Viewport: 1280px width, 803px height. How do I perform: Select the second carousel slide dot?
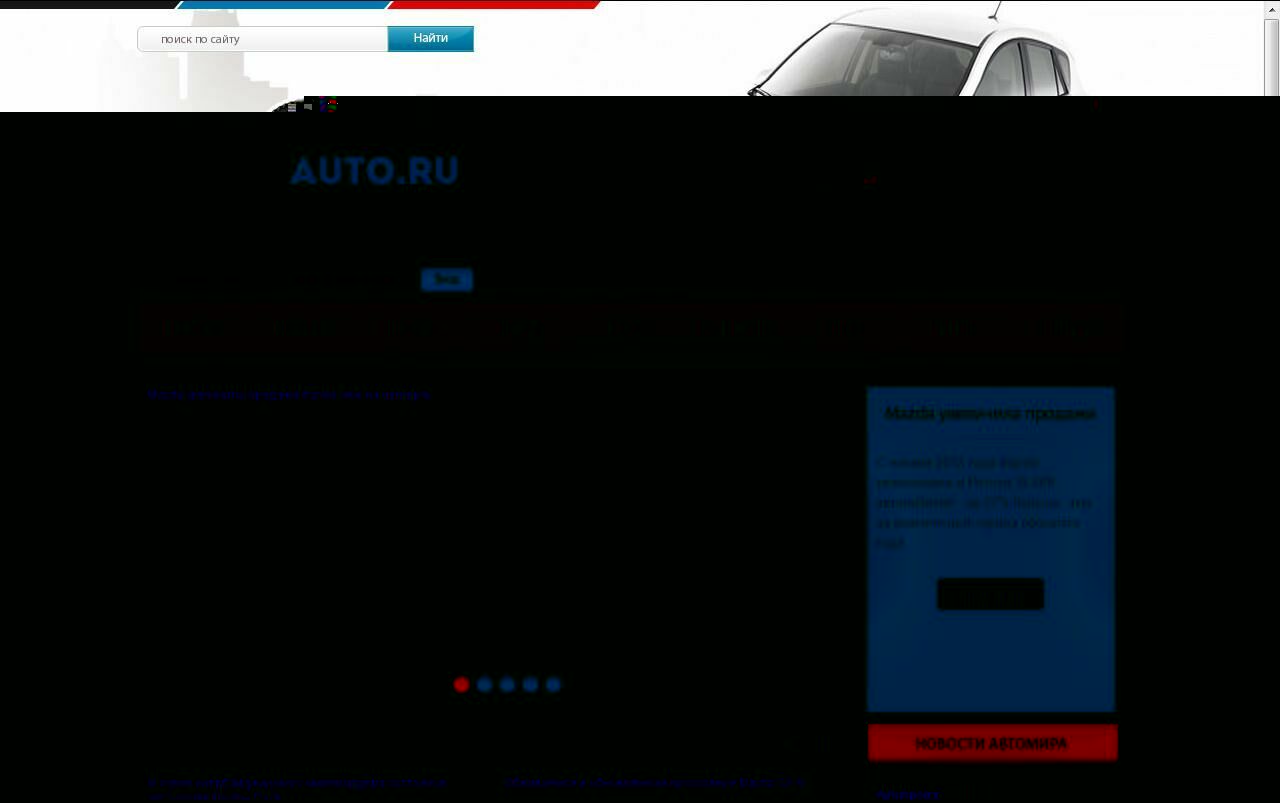(485, 684)
